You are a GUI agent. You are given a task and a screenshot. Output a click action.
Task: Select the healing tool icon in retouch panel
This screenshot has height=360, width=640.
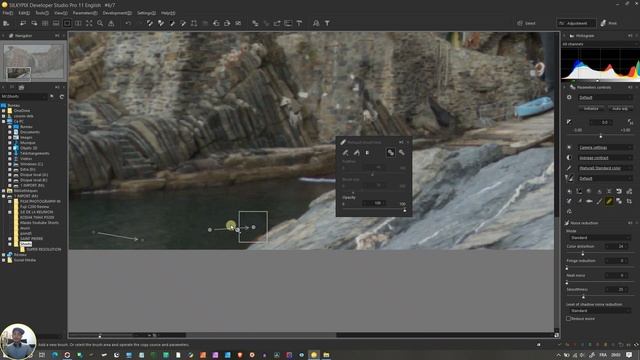tap(402, 153)
